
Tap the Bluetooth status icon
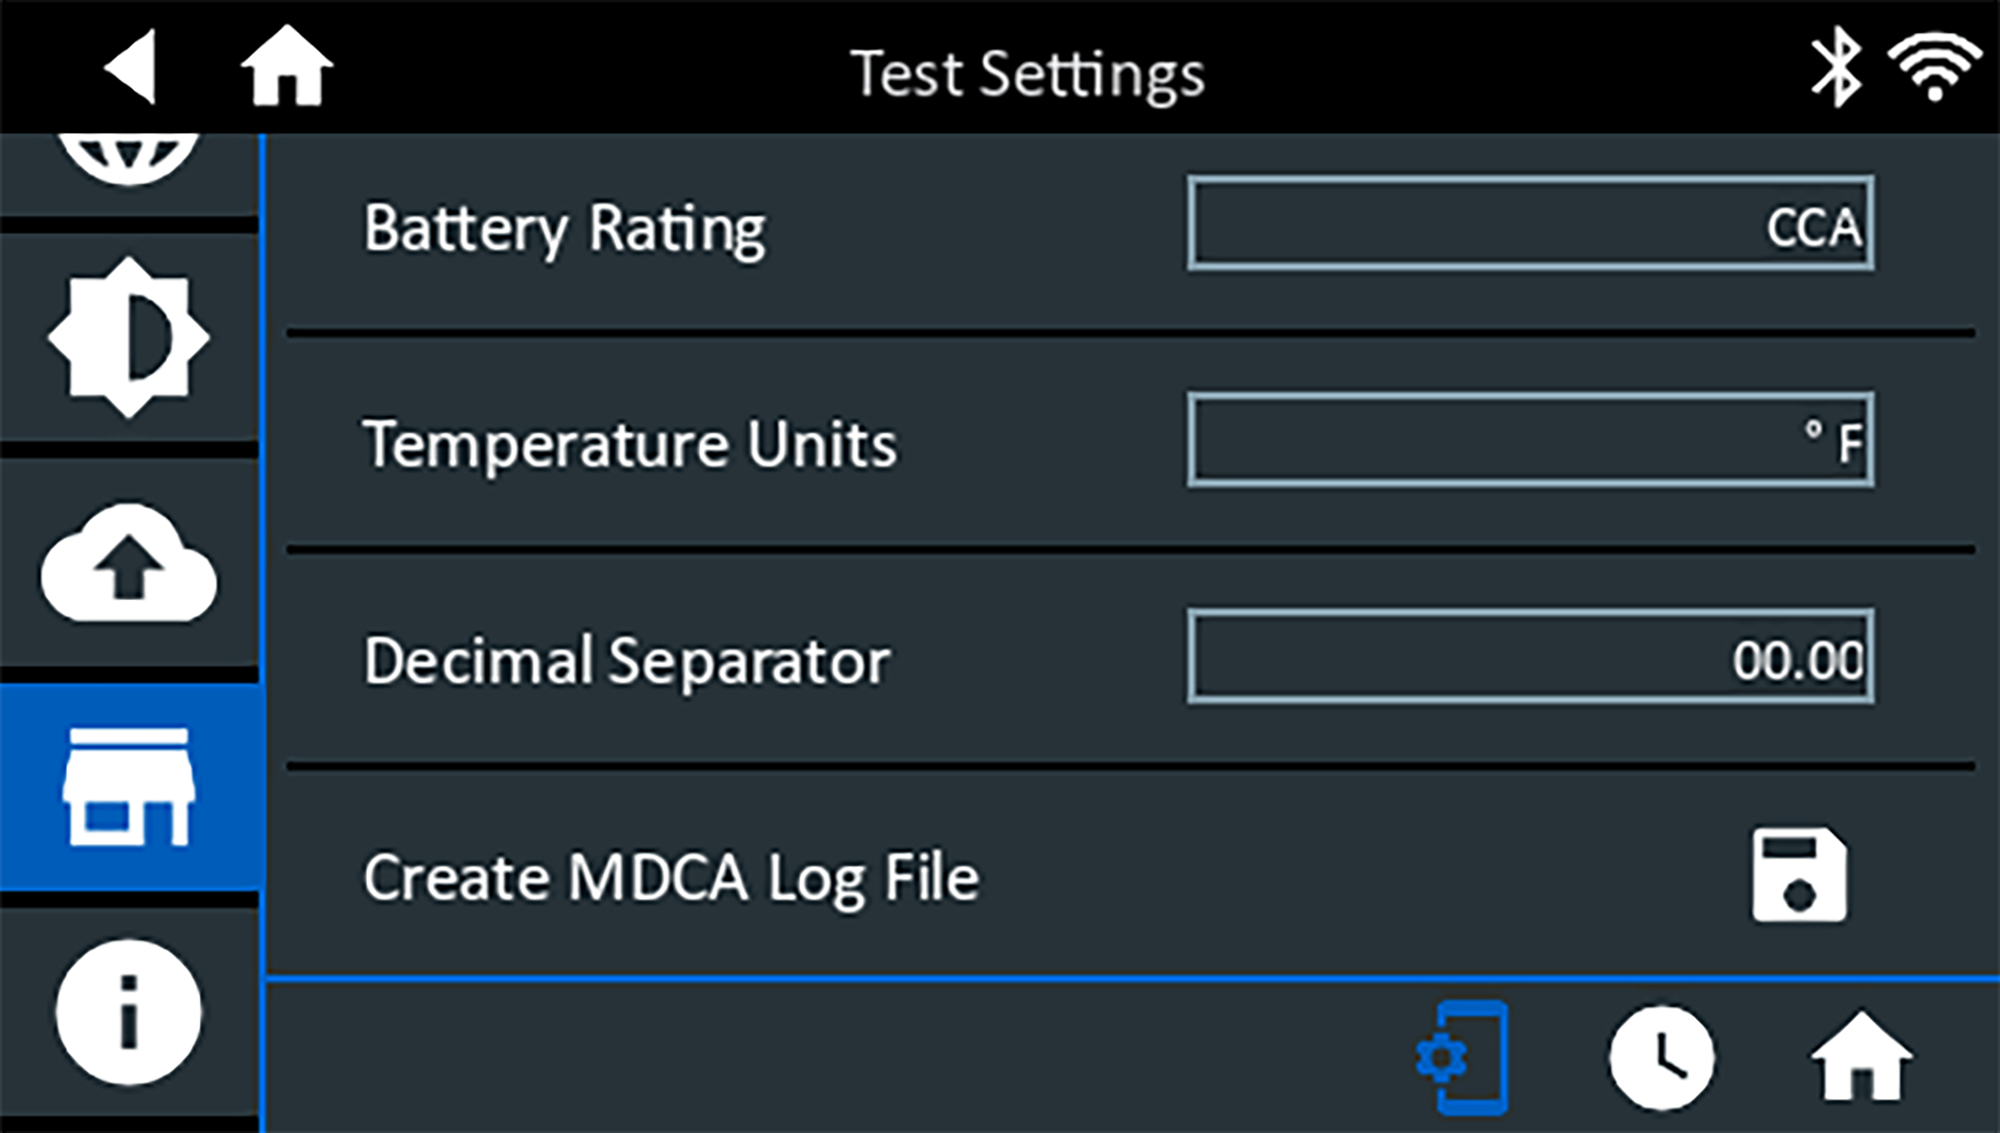click(1835, 68)
